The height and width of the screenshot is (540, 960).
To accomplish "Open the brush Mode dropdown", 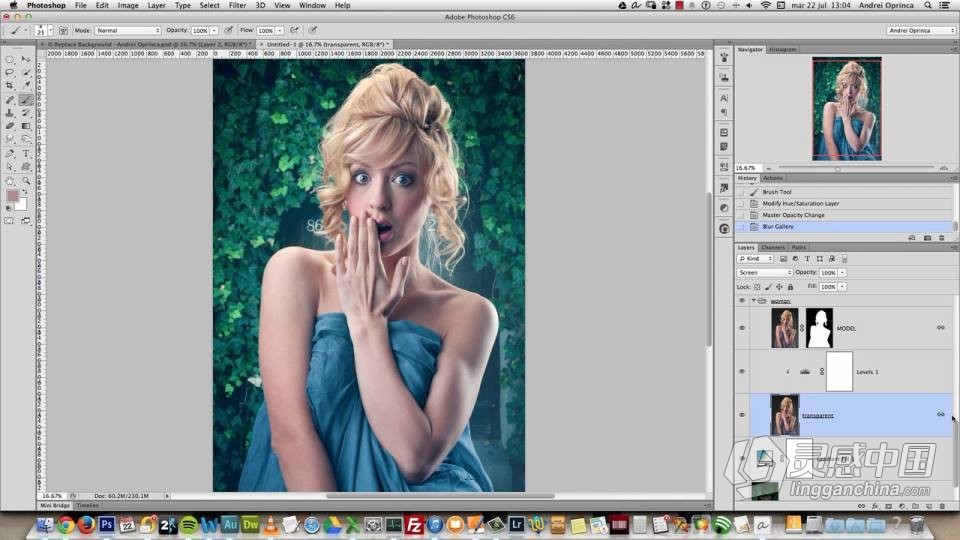I will click(x=127, y=30).
